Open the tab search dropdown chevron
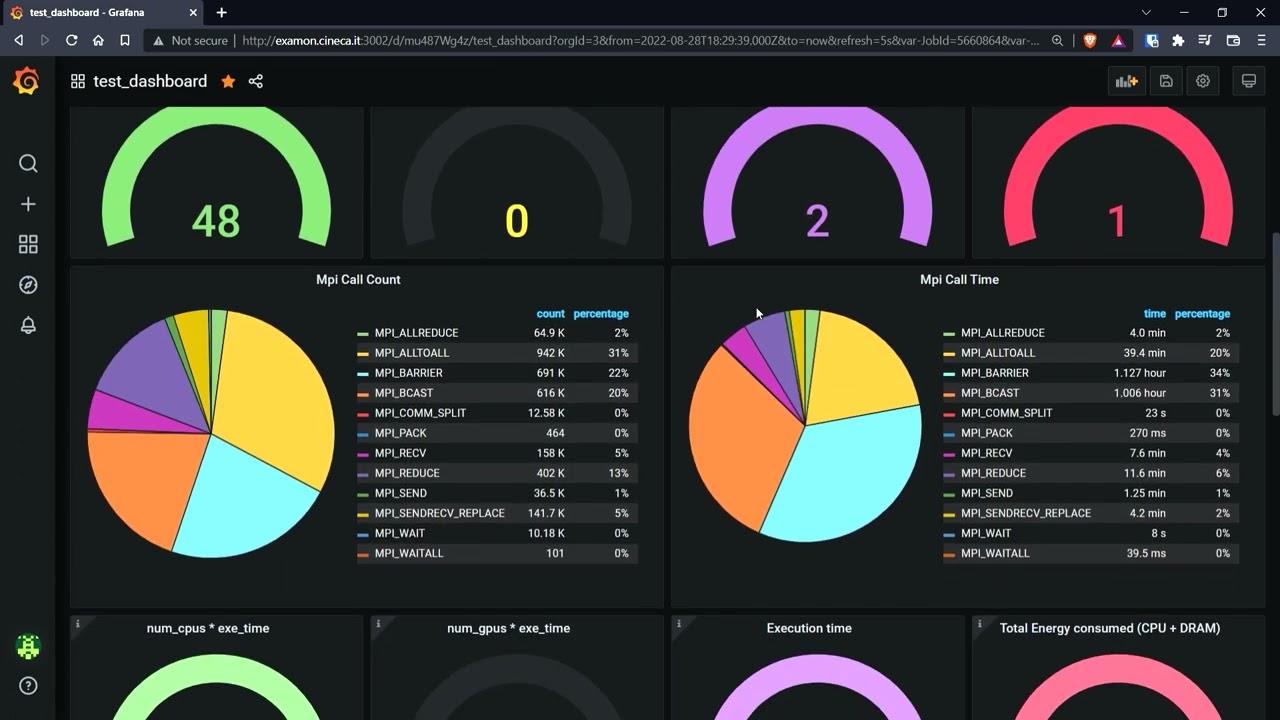Image resolution: width=1280 pixels, height=720 pixels. point(1146,12)
